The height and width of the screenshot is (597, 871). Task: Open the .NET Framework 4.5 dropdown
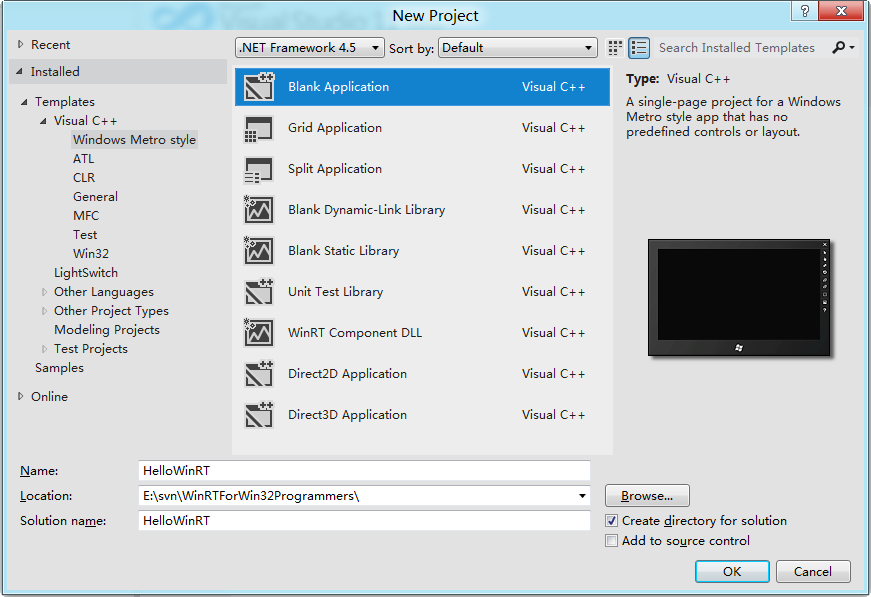[309, 48]
